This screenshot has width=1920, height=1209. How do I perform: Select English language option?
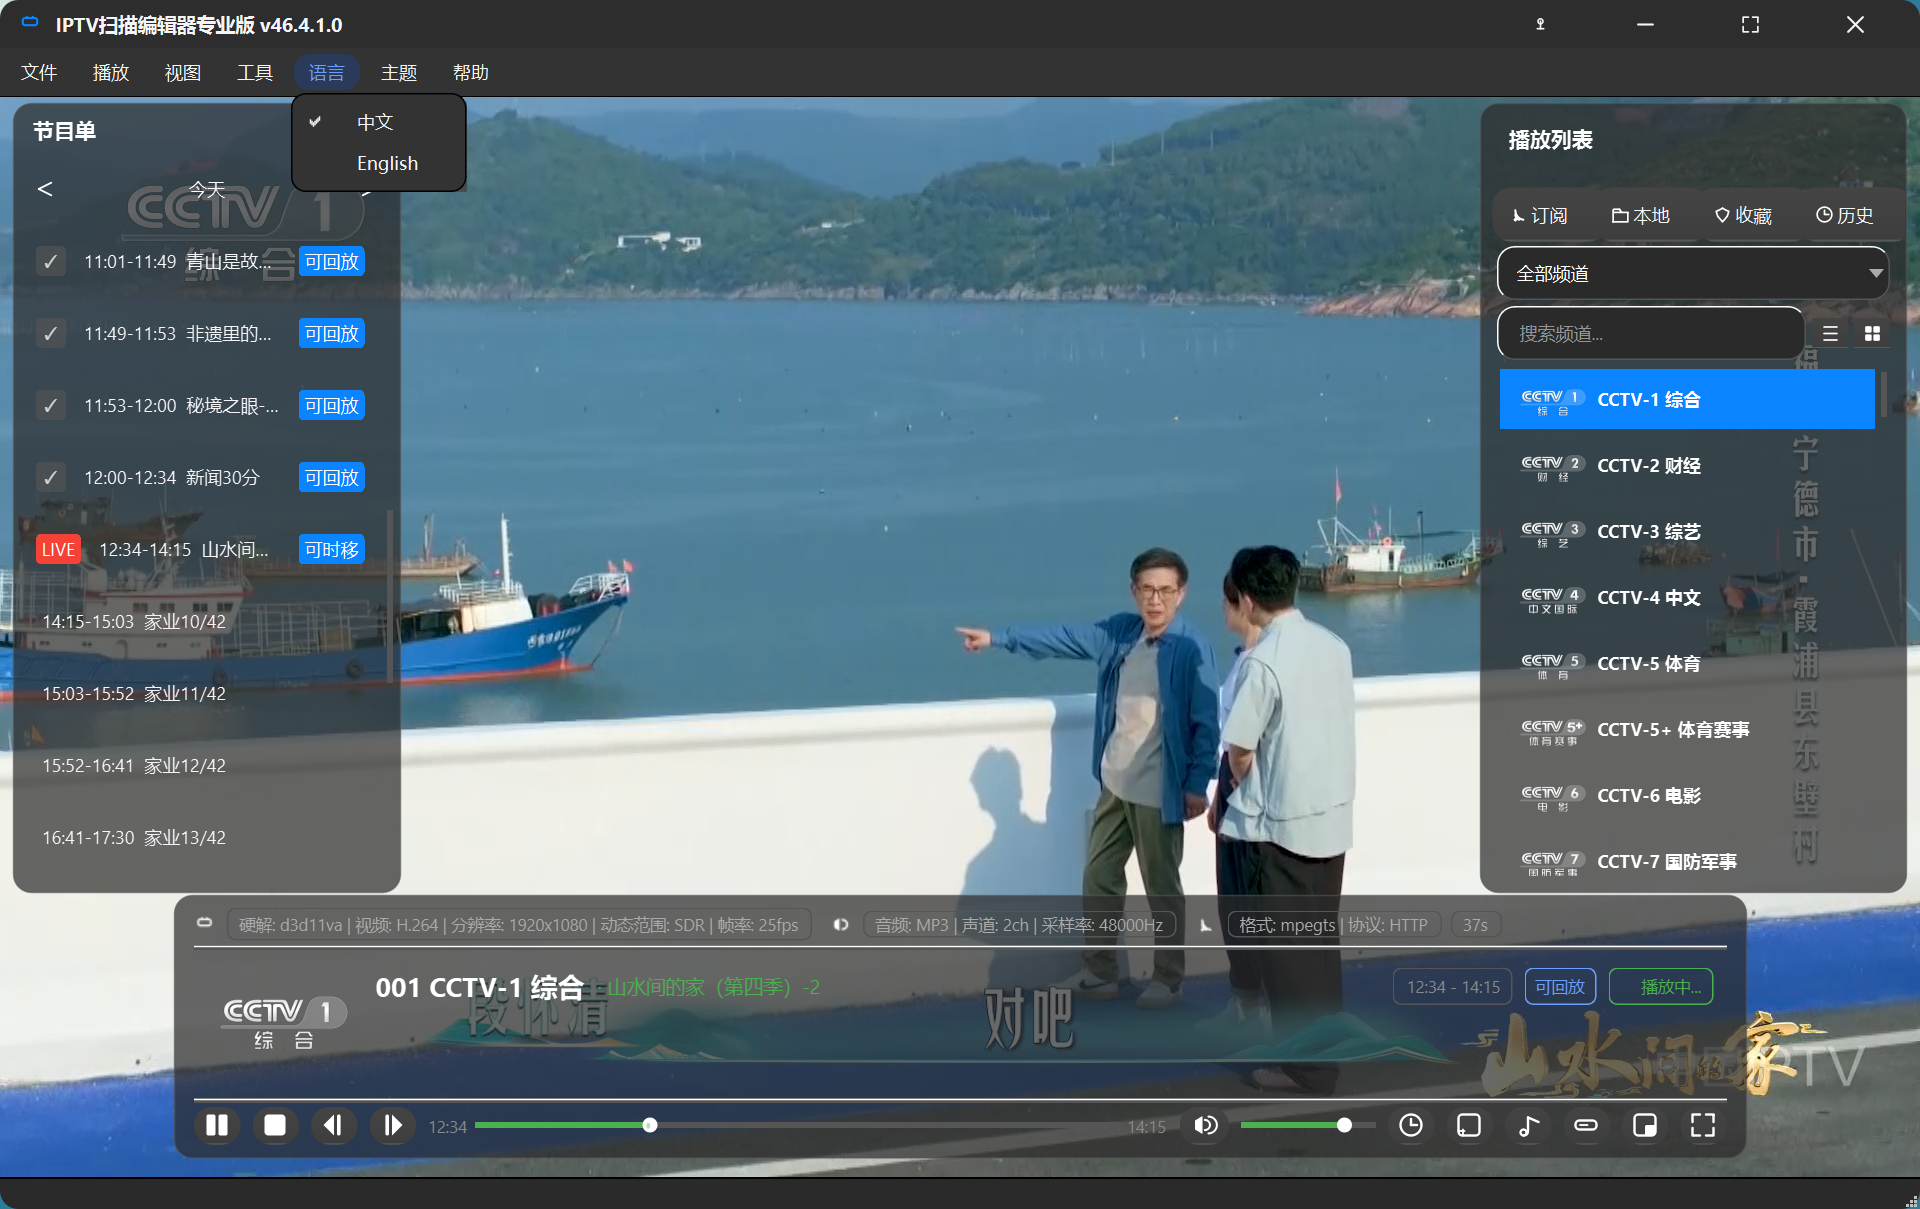(378, 163)
